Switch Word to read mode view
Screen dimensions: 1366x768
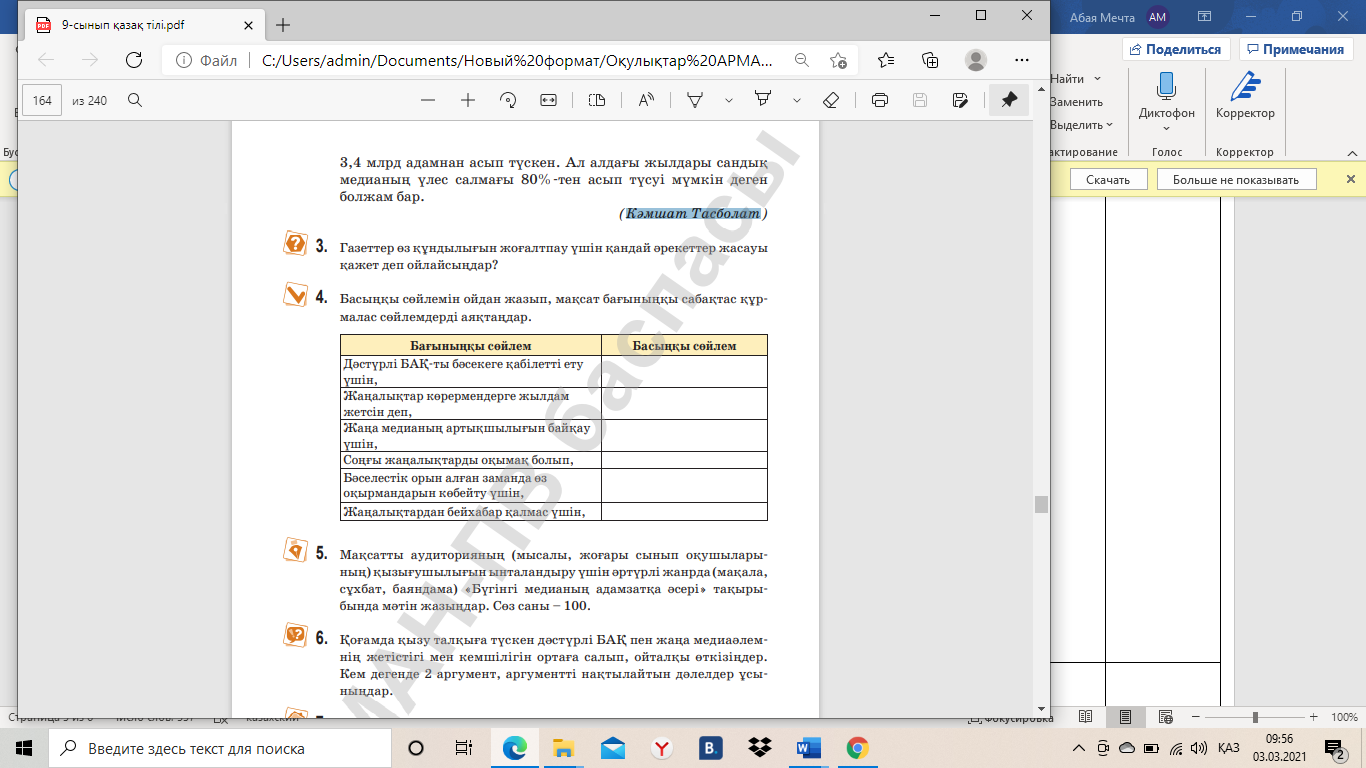(1085, 717)
